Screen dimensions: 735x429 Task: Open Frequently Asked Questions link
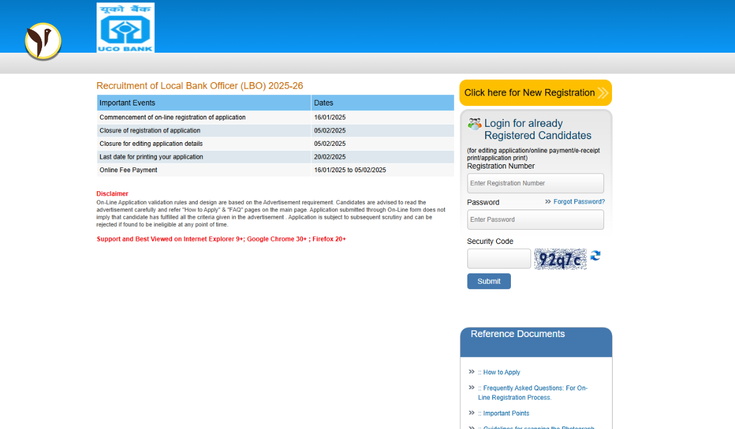pos(532,393)
